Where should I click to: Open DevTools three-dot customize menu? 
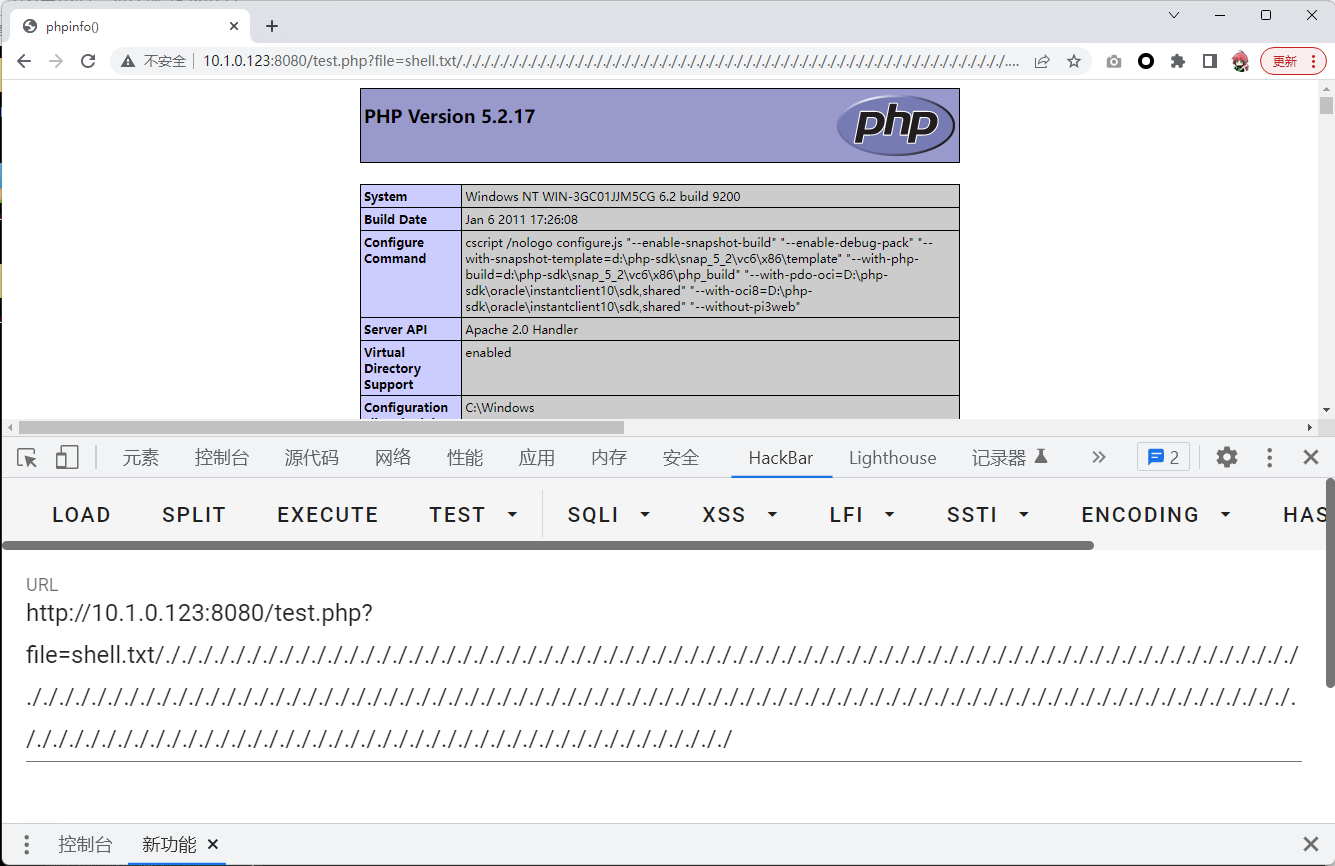(x=1269, y=458)
